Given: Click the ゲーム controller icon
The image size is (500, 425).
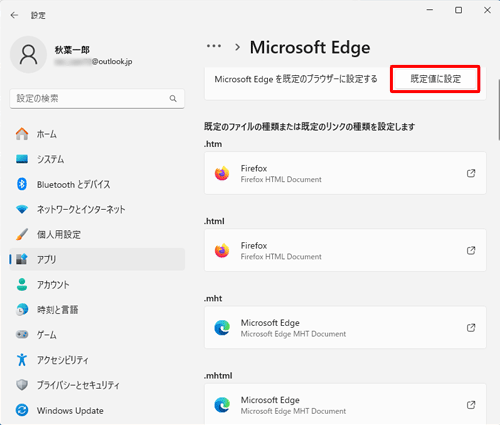Looking at the screenshot, I should tap(22, 334).
